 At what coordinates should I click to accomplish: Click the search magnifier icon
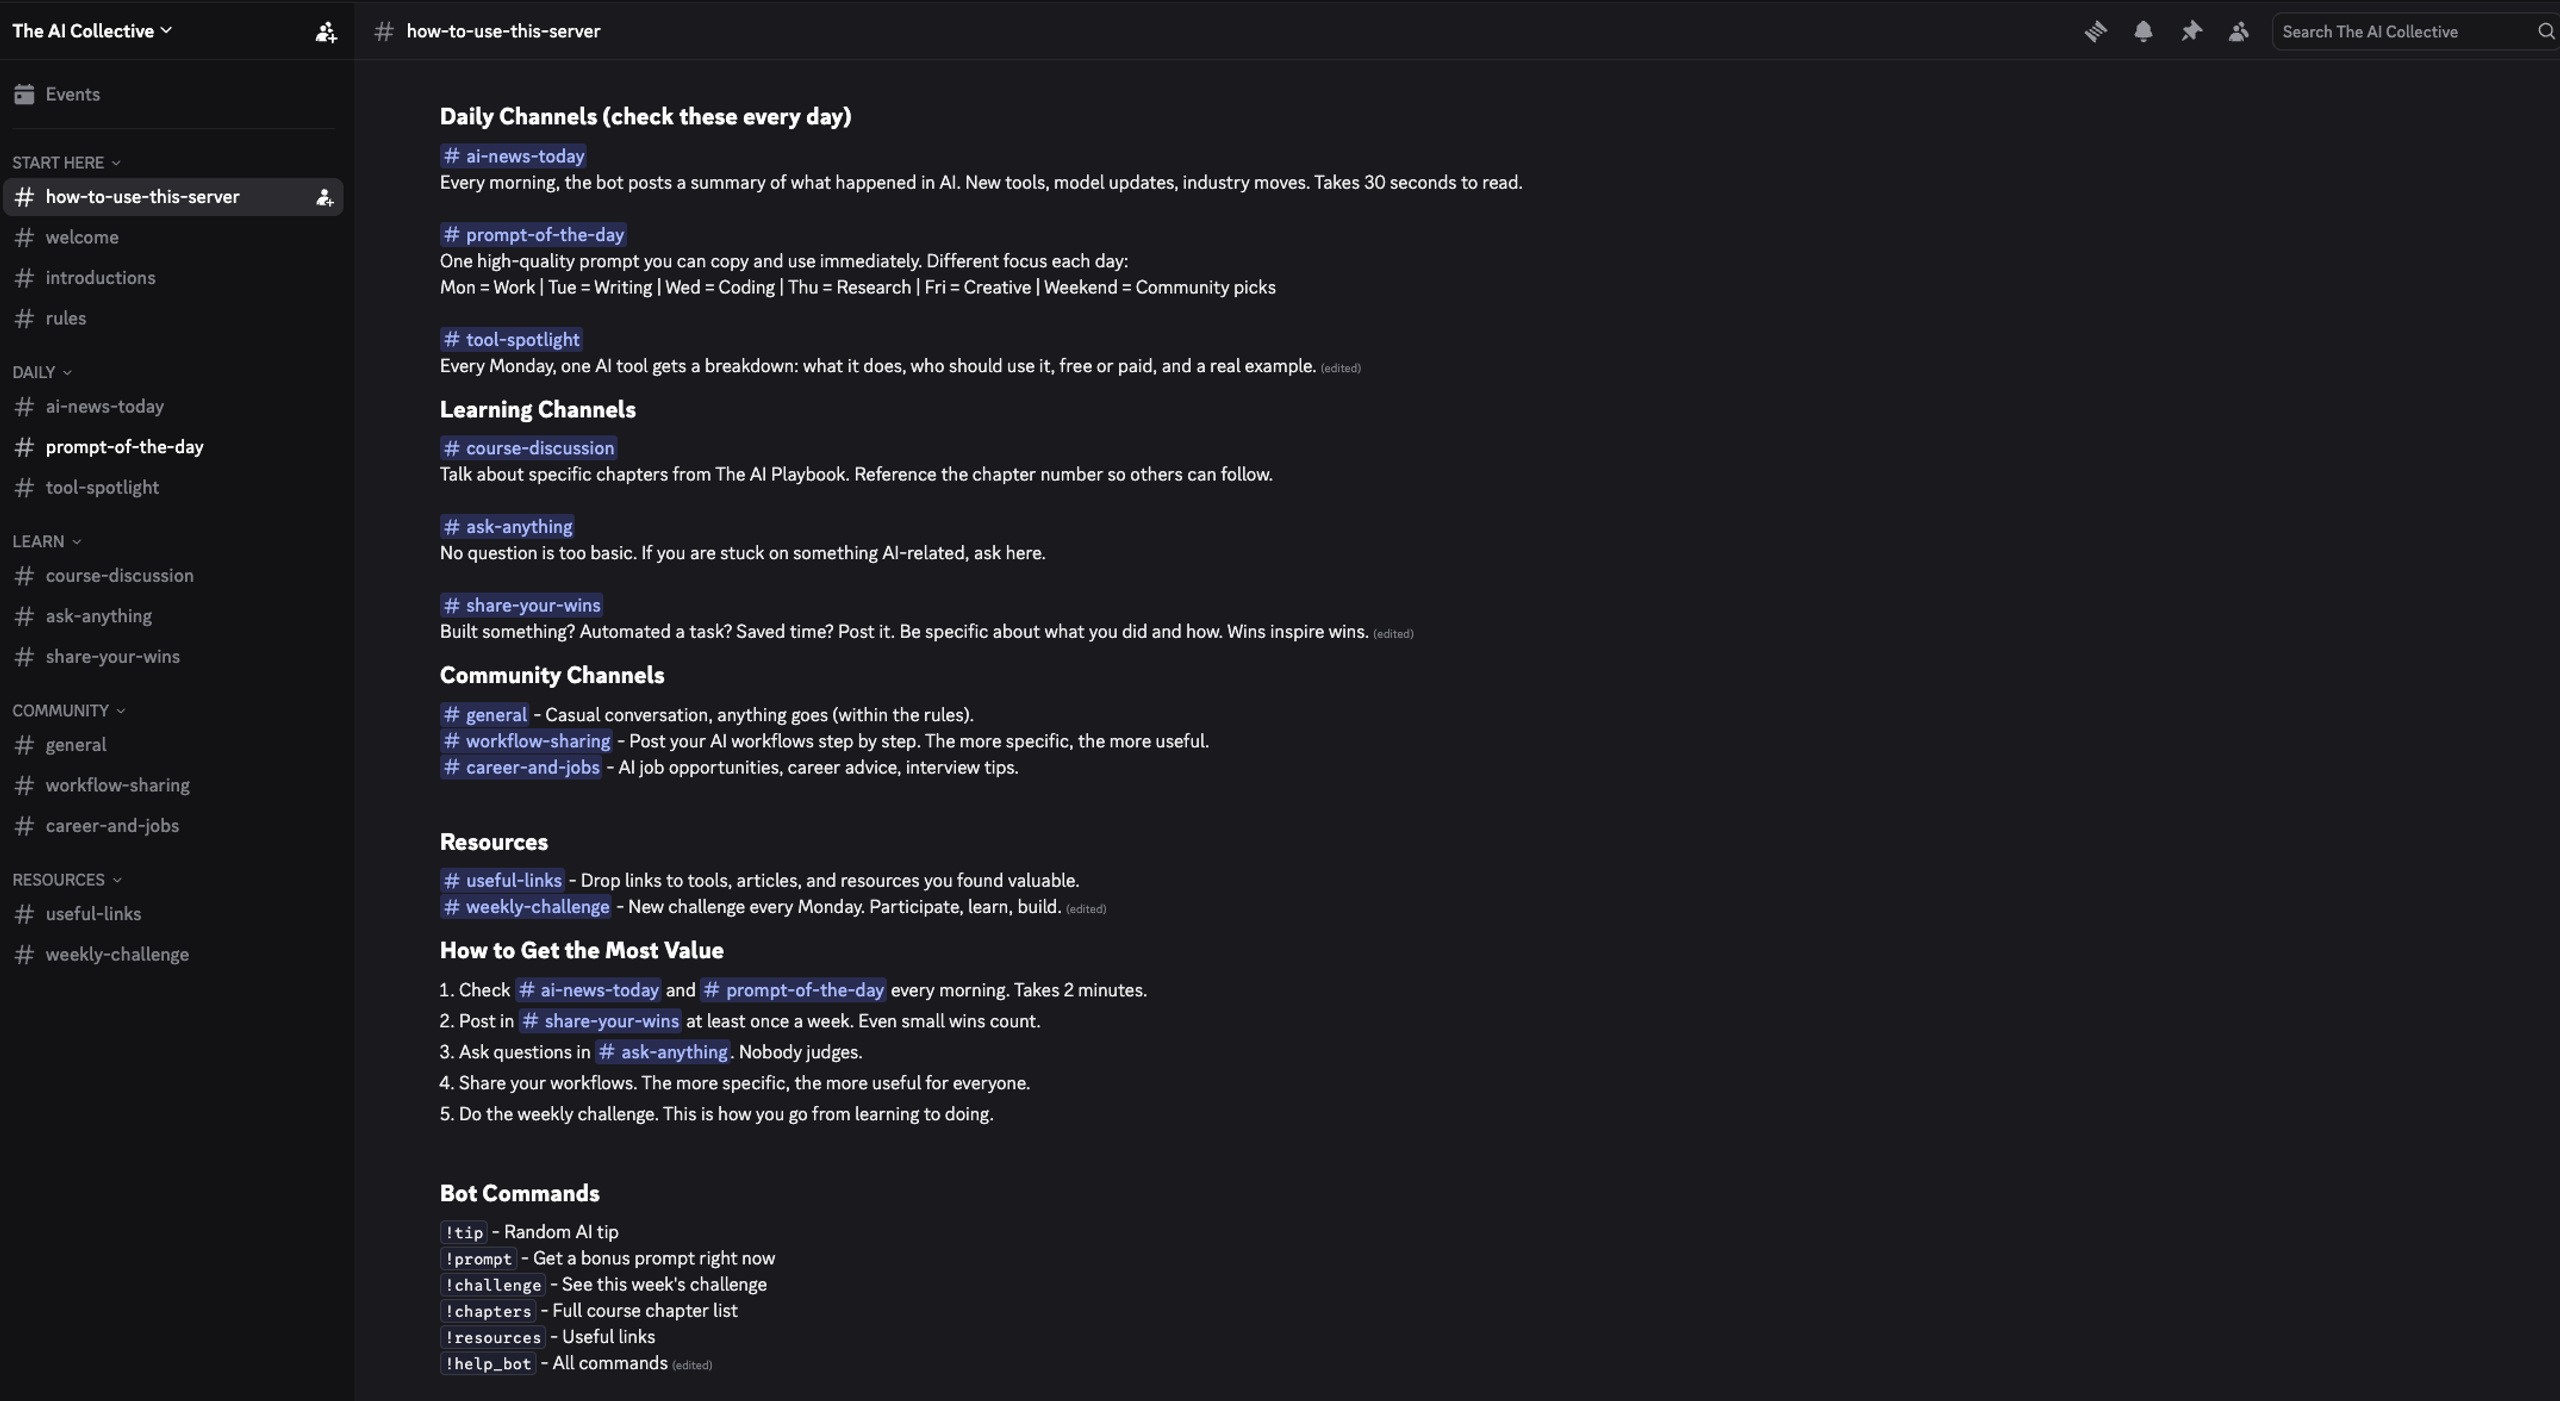point(2546,31)
